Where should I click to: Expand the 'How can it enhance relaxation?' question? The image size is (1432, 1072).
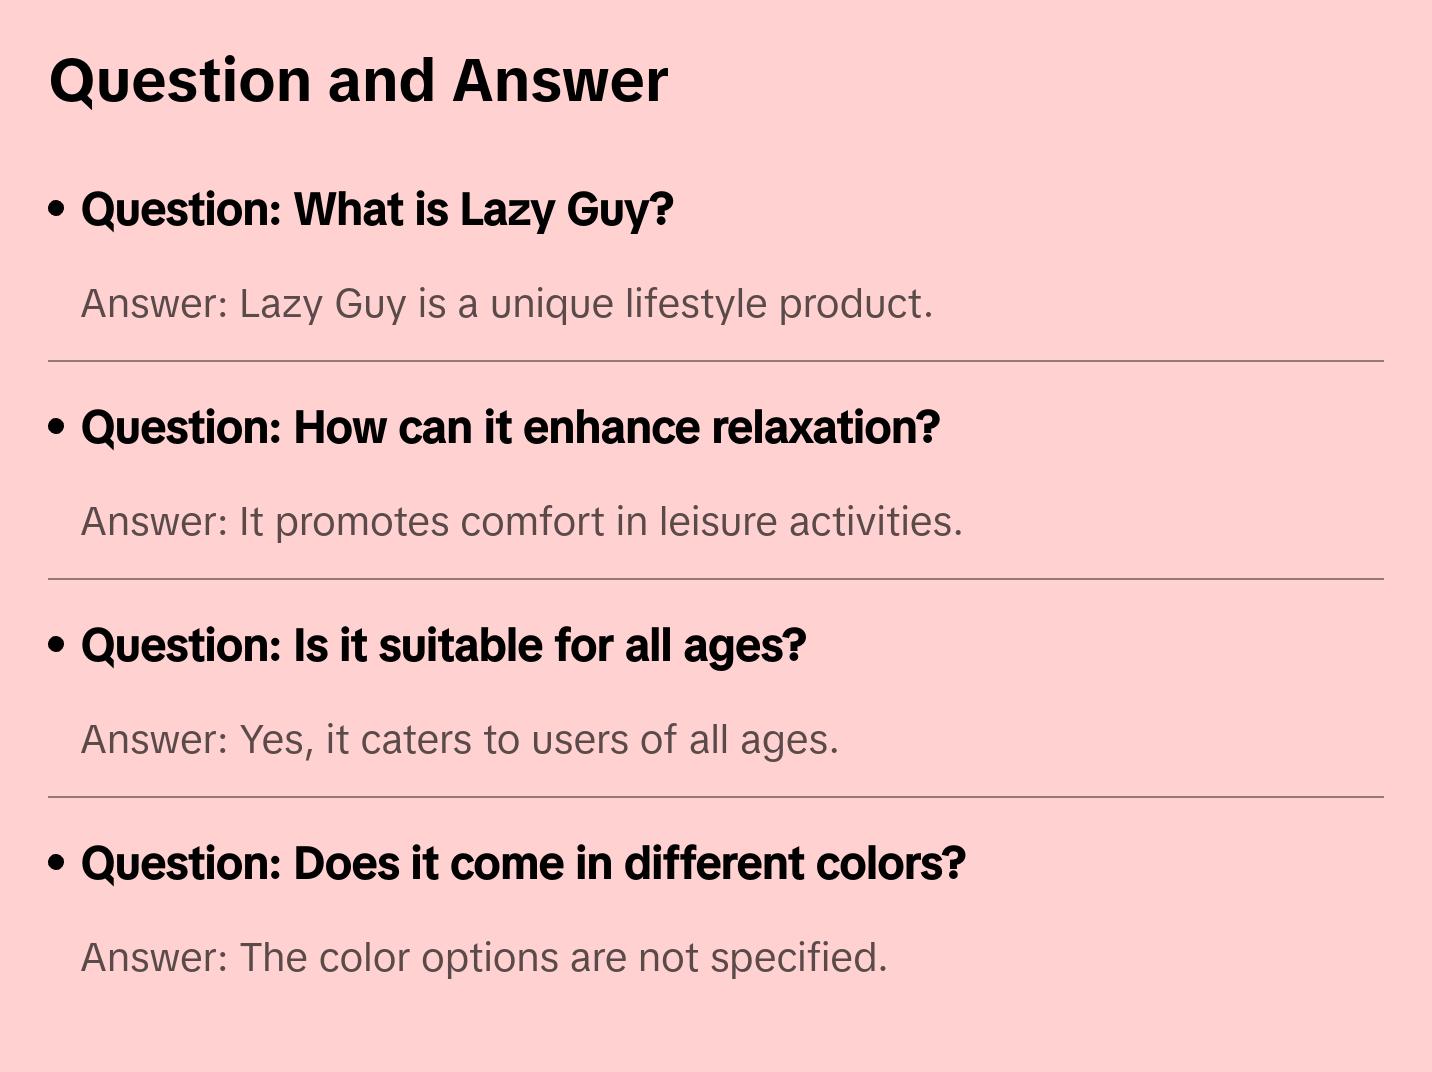[x=510, y=428]
